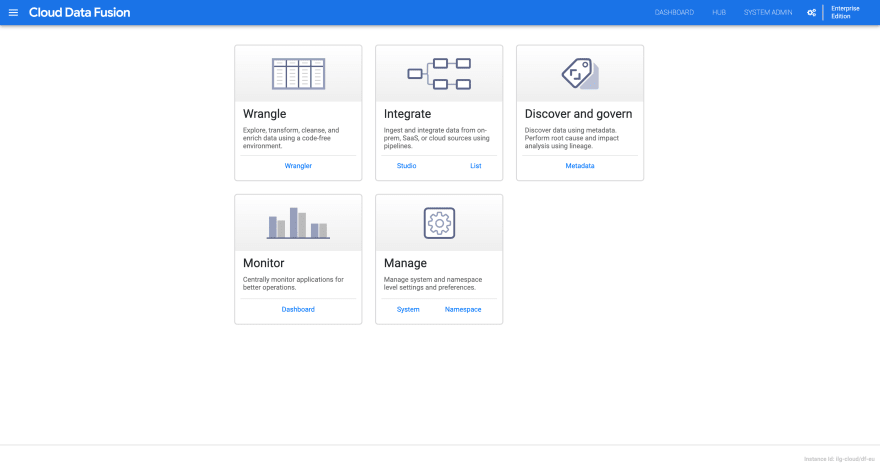Click the Wrangle table grid icon
The width and height of the screenshot is (880, 473).
point(298,74)
